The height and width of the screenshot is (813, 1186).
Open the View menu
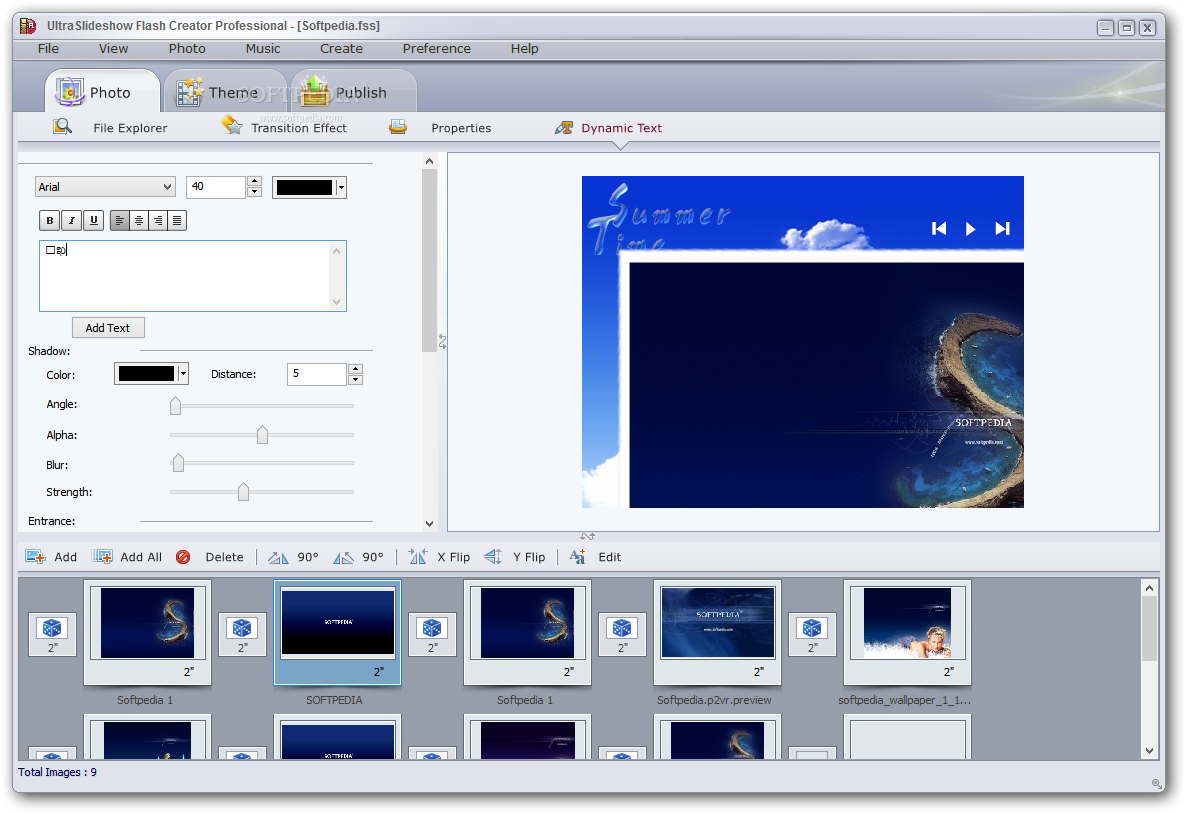point(113,48)
